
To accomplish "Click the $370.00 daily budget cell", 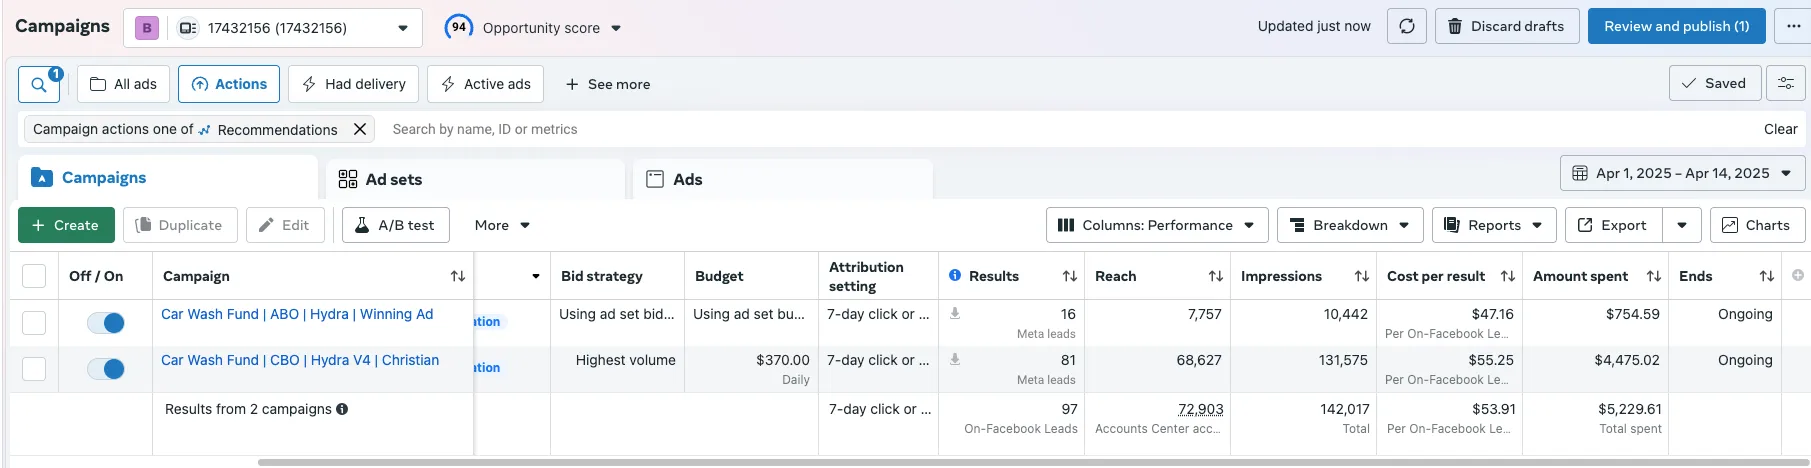I will tap(751, 369).
